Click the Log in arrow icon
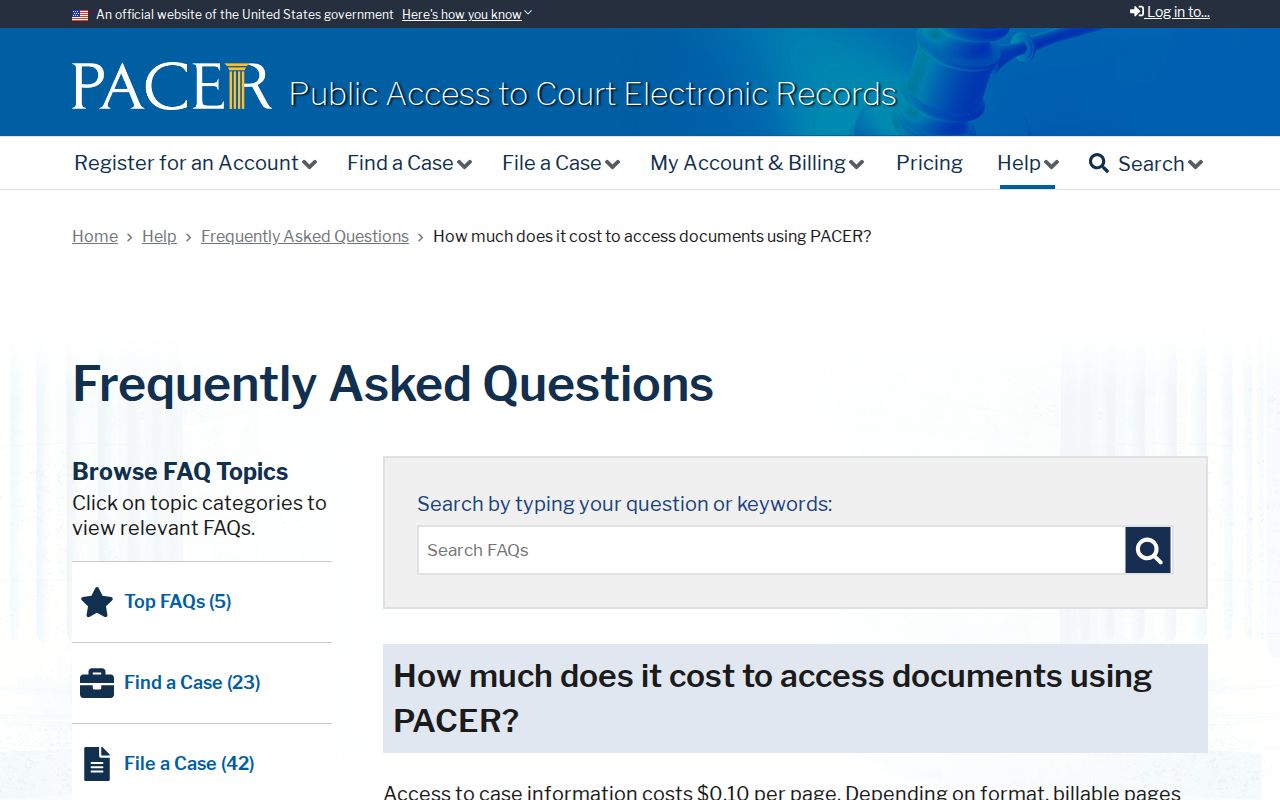 (x=1137, y=12)
